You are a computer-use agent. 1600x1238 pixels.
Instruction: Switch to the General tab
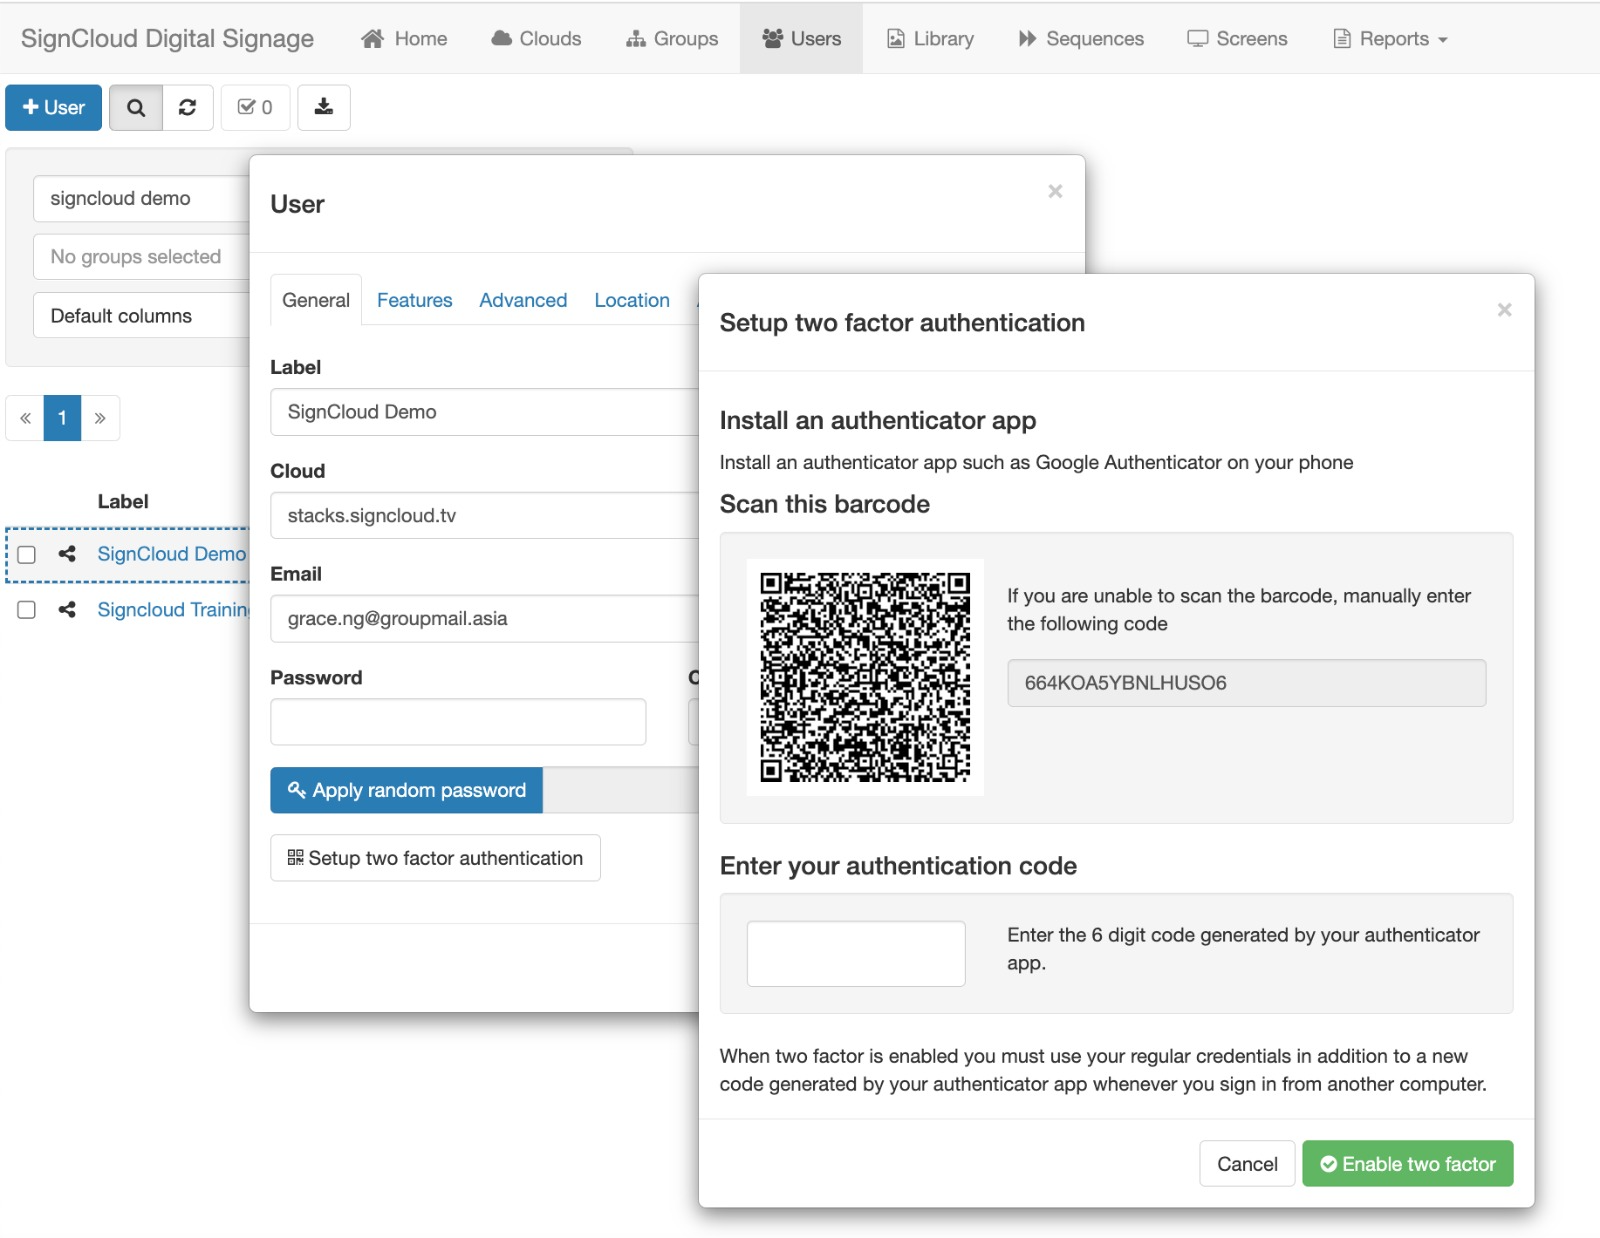316,300
